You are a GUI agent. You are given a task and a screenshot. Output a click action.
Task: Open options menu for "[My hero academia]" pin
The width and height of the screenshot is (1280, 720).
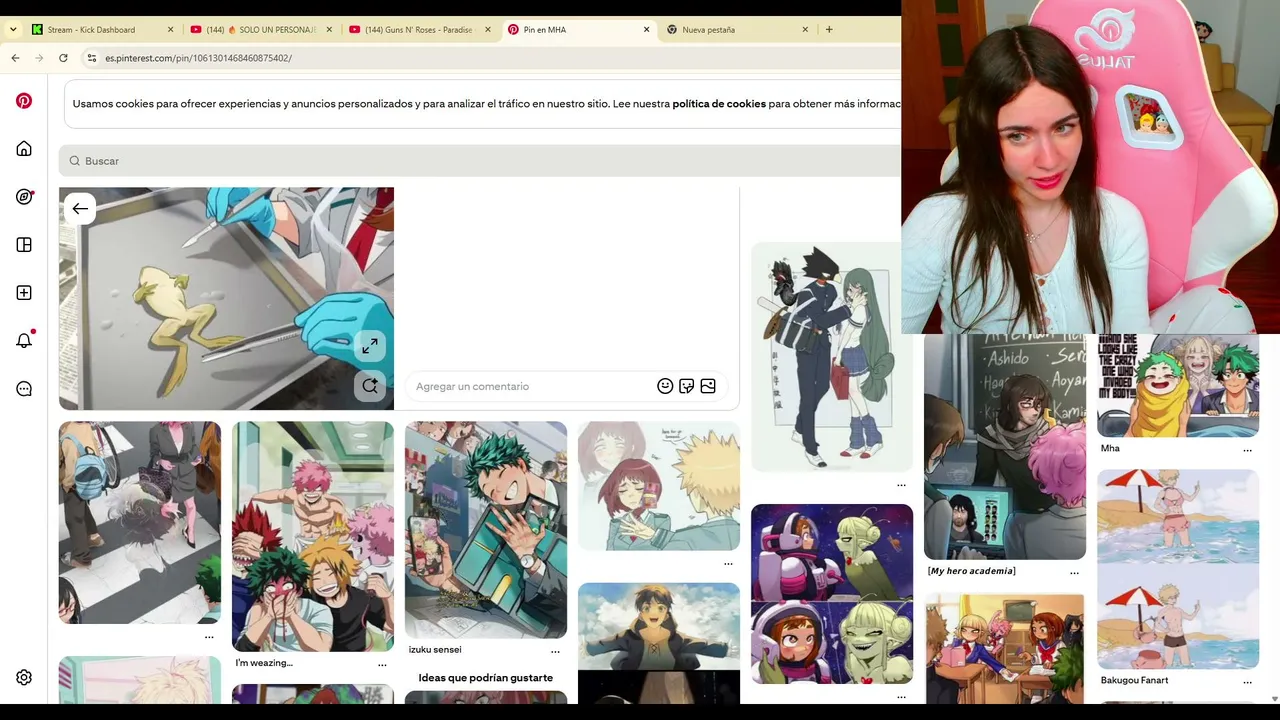(1074, 573)
